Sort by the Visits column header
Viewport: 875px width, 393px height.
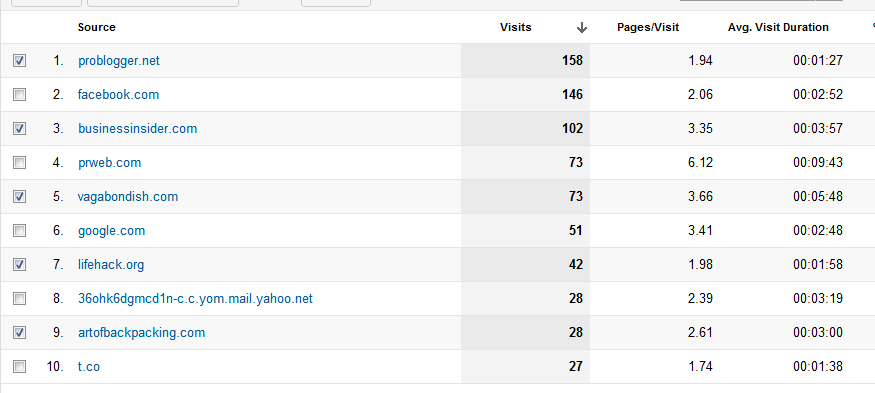coord(516,27)
